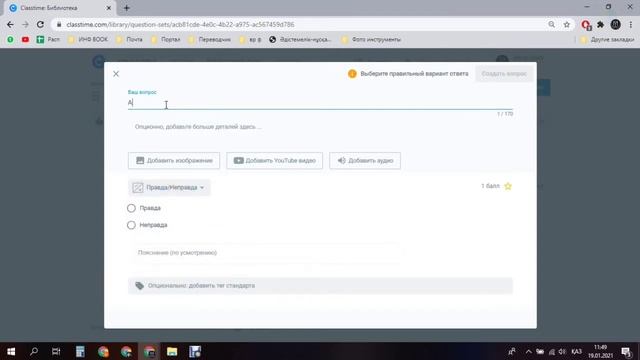Click the browser address bar URL
Viewport: 640px width, 360px height.
coord(180,24)
